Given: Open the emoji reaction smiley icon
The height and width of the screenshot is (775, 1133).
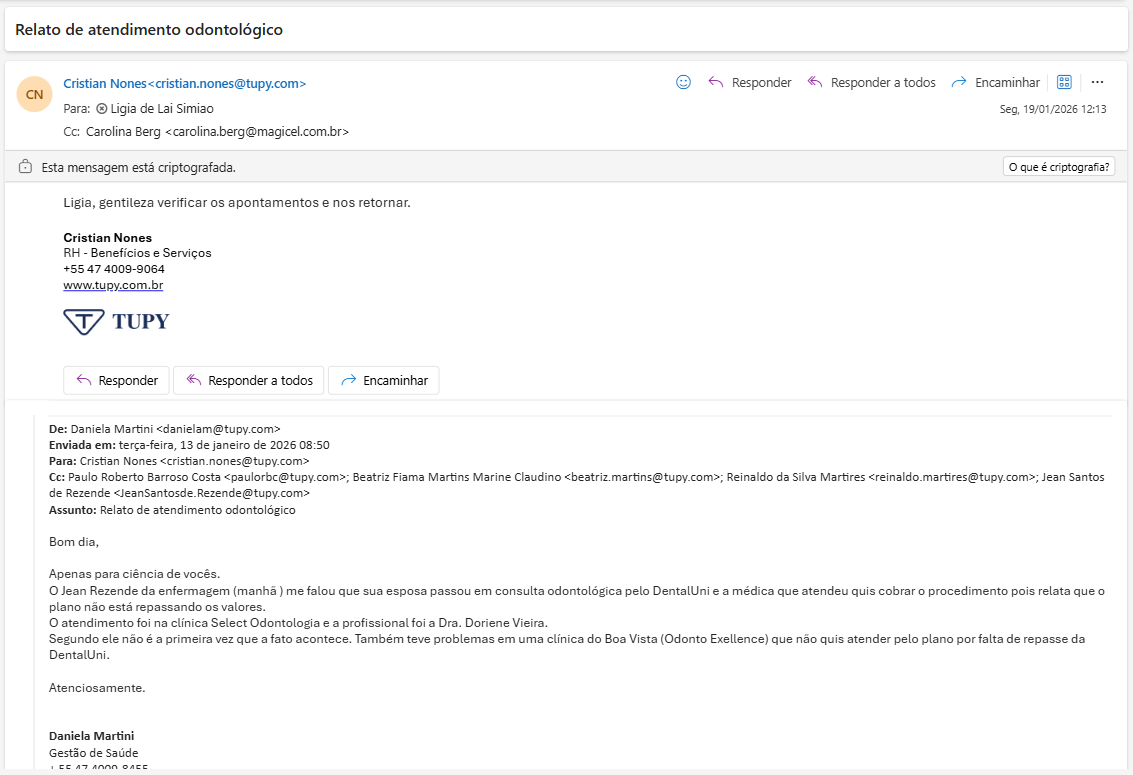Looking at the screenshot, I should coord(684,83).
